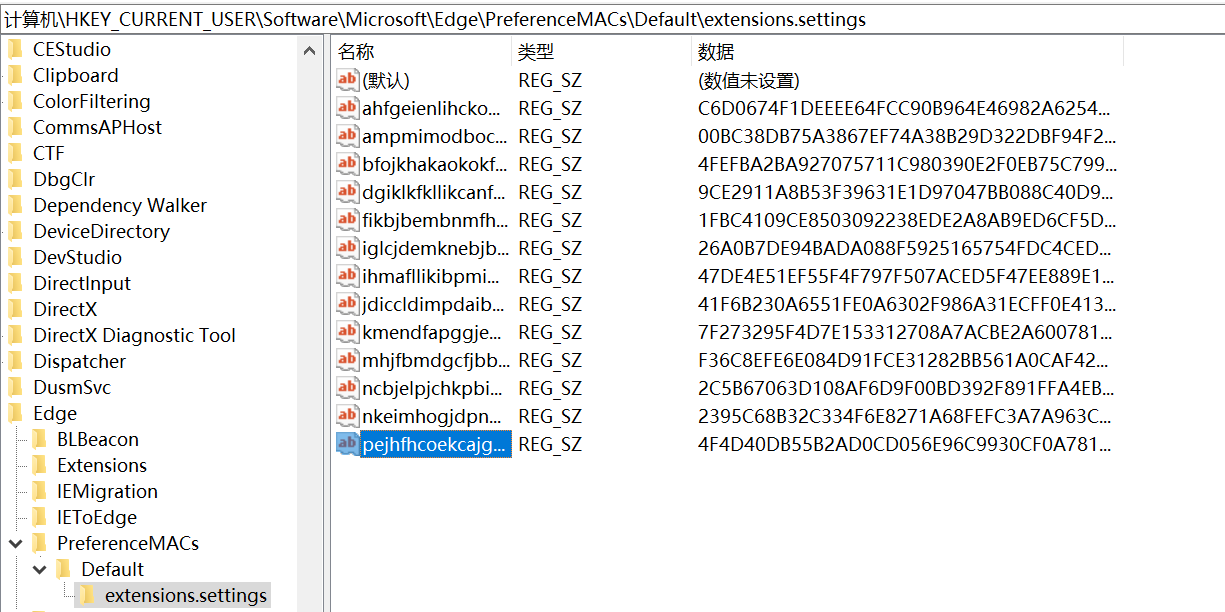Select the nkeimhogjdpn registry value
Image resolution: width=1225 pixels, height=612 pixels.
pos(432,416)
